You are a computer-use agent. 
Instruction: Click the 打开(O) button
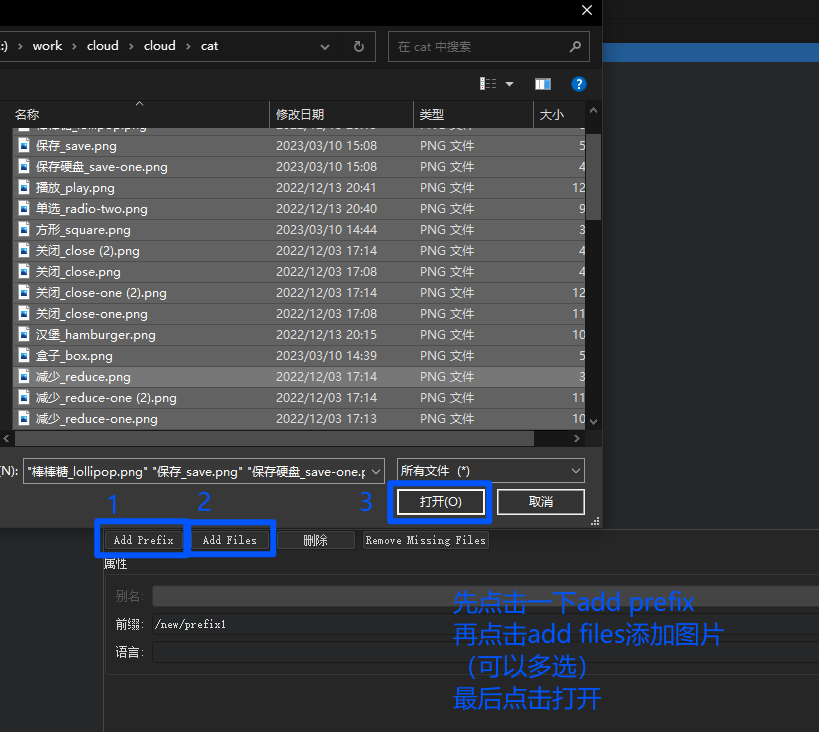tap(440, 502)
